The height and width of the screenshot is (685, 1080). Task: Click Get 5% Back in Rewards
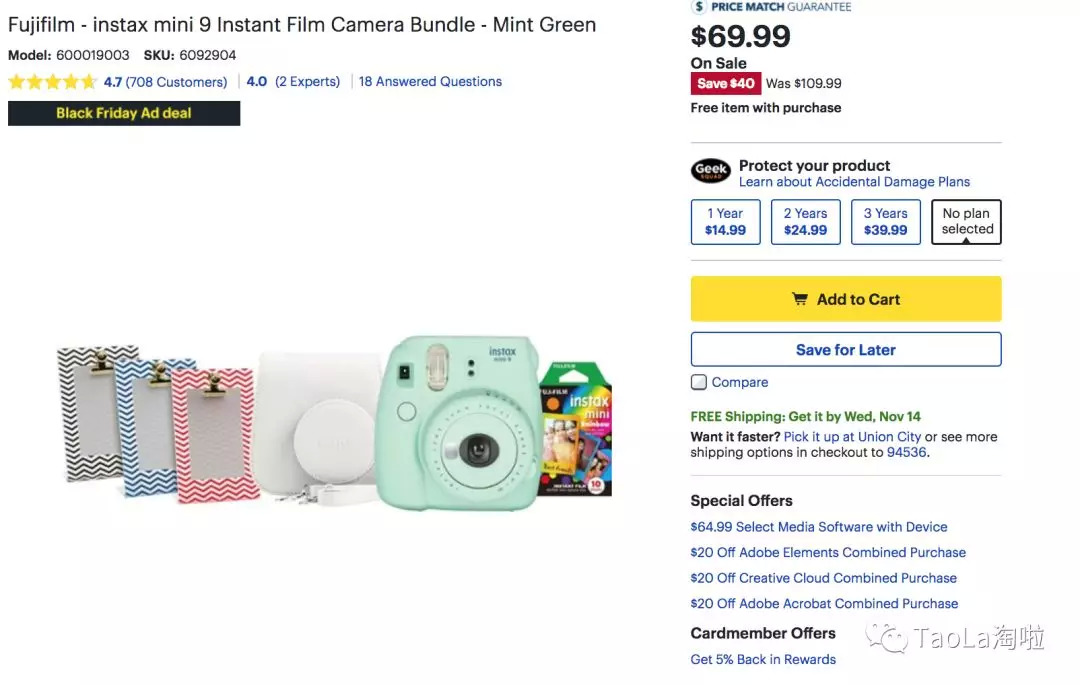pyautogui.click(x=763, y=660)
